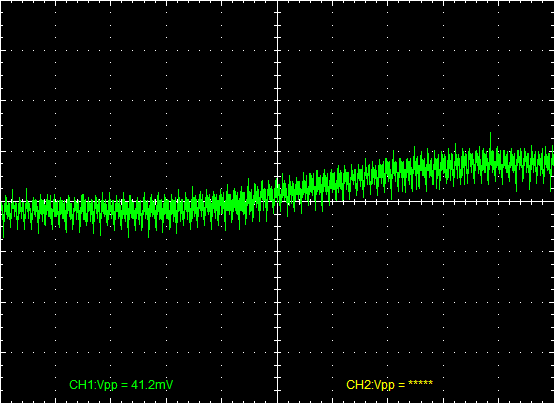555x404 pixels.
Task: Click the left end of the horizontal center axis
Action: pos(2,201)
